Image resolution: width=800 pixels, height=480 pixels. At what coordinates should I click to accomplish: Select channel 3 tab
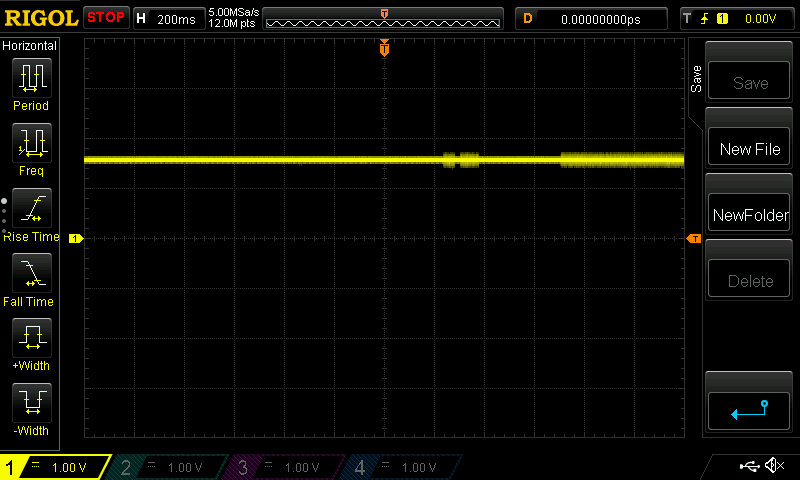pyautogui.click(x=286, y=467)
